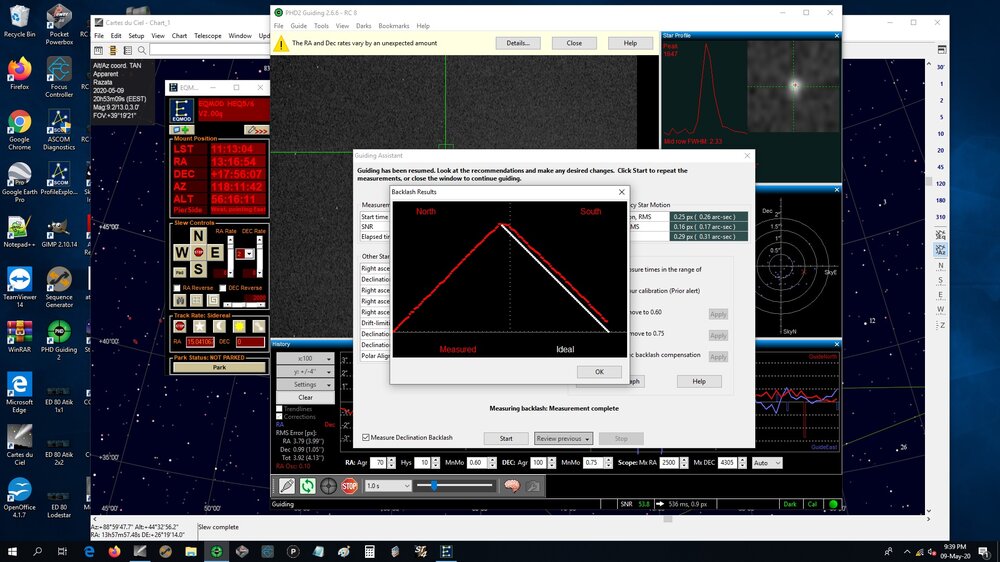Click OK in Backlash Results dialog

coord(599,371)
